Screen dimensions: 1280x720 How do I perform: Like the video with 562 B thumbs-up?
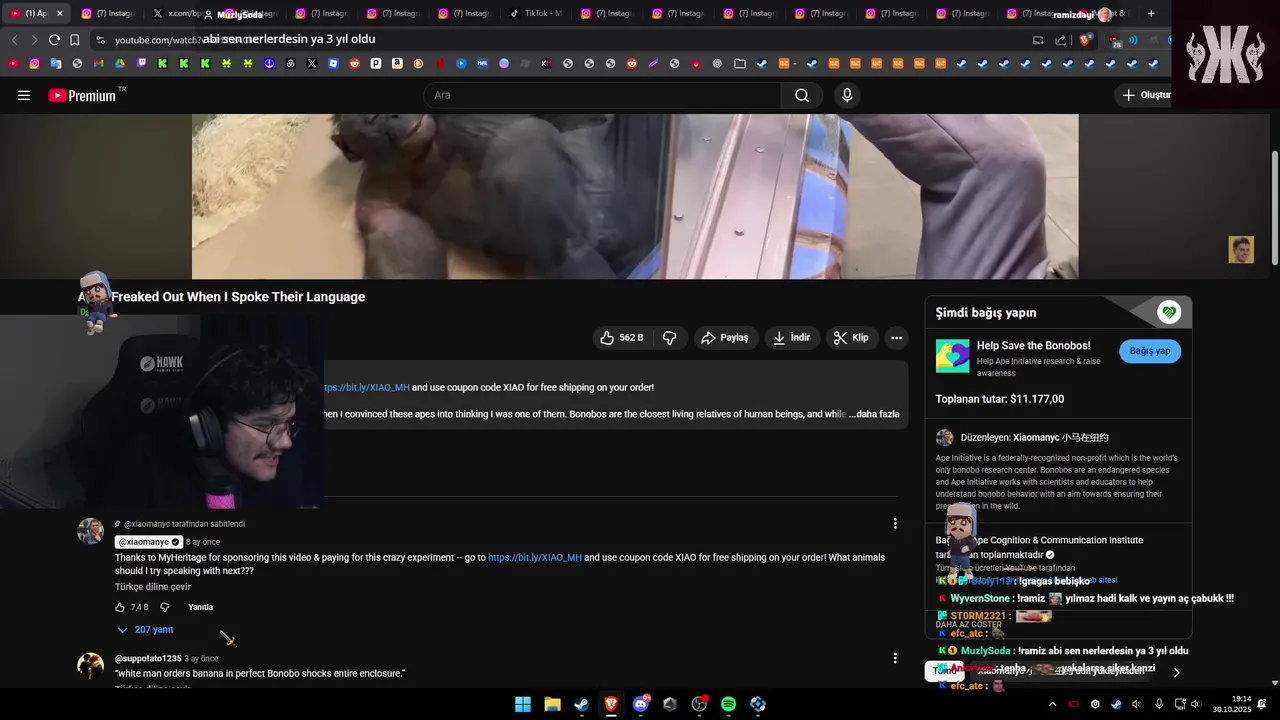tap(621, 338)
